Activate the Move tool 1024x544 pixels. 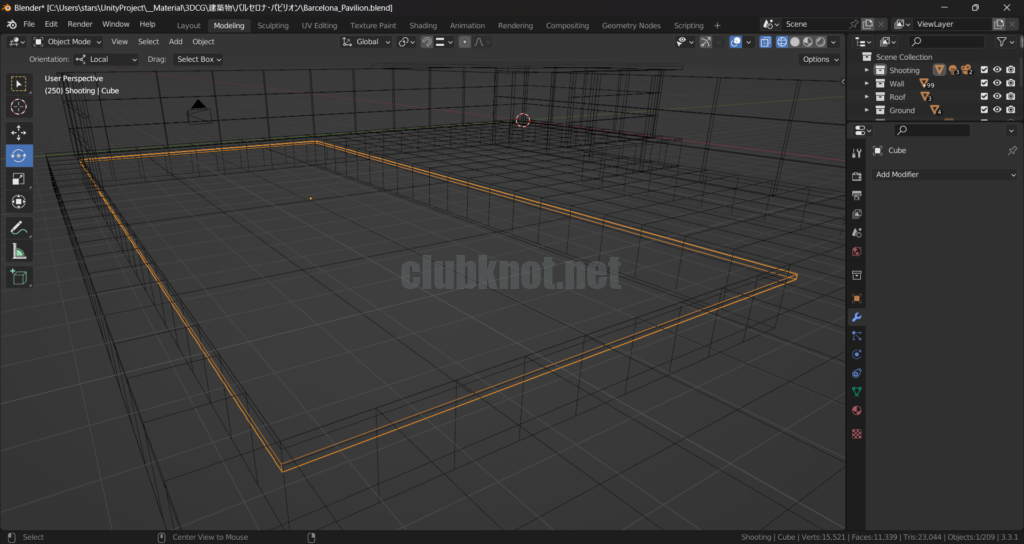(x=19, y=132)
